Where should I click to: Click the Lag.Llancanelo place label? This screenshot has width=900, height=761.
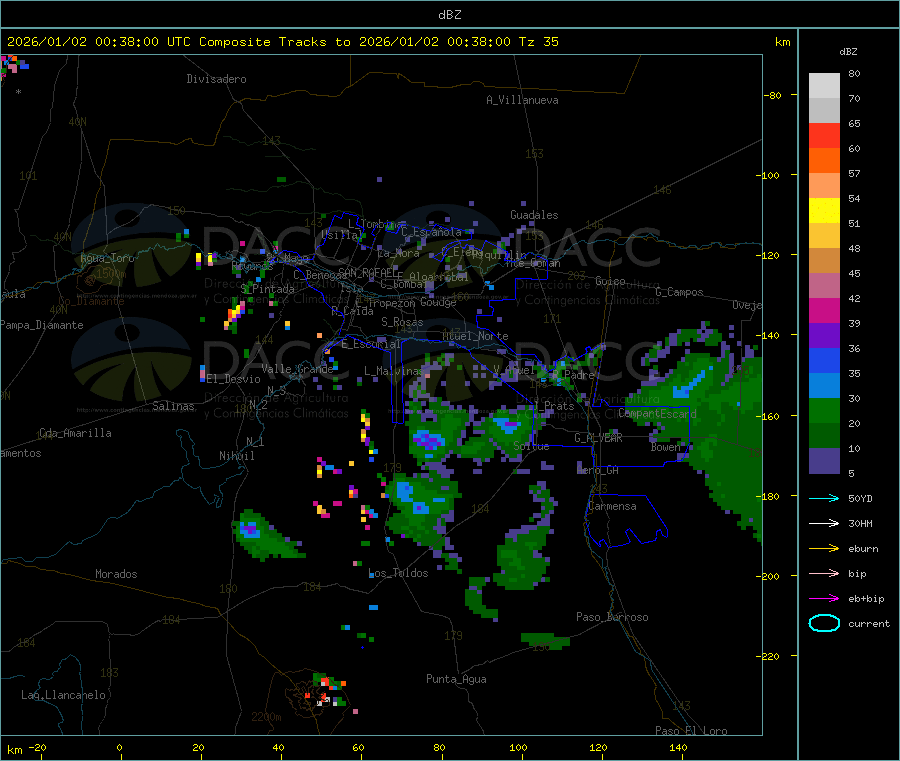[64, 695]
